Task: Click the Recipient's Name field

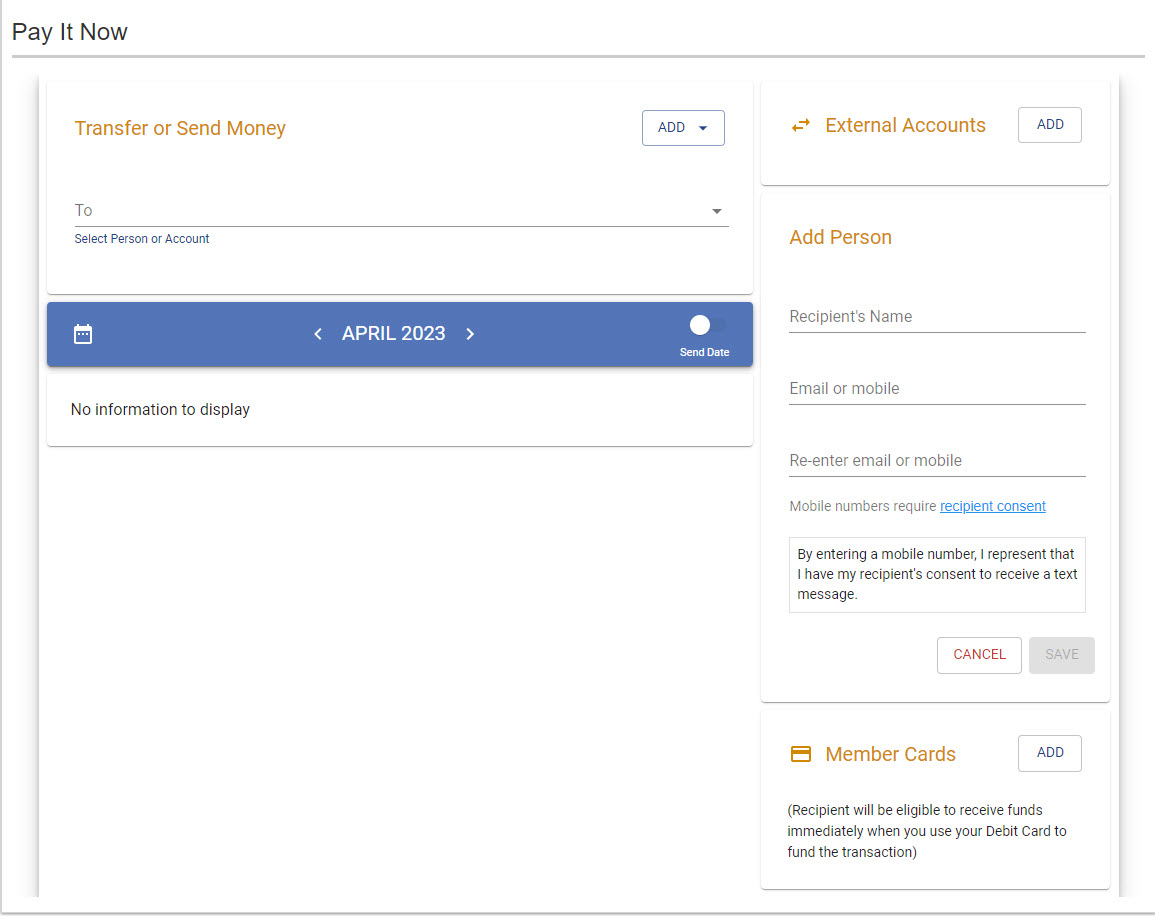Action: (937, 316)
